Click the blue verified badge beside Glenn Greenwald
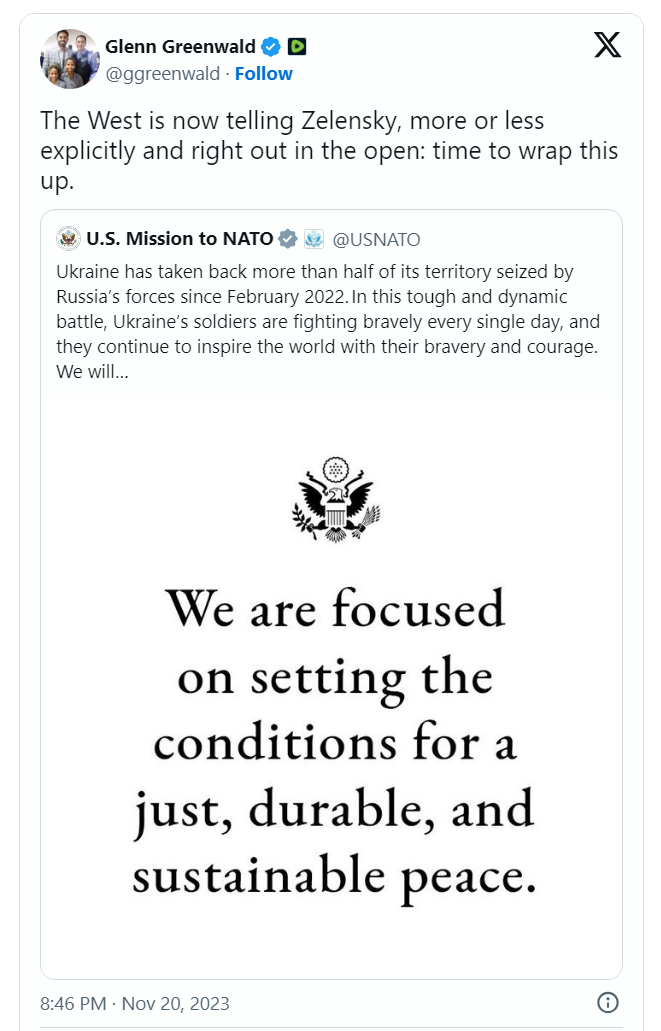Viewport: 661px width, 1031px height. tap(270, 47)
